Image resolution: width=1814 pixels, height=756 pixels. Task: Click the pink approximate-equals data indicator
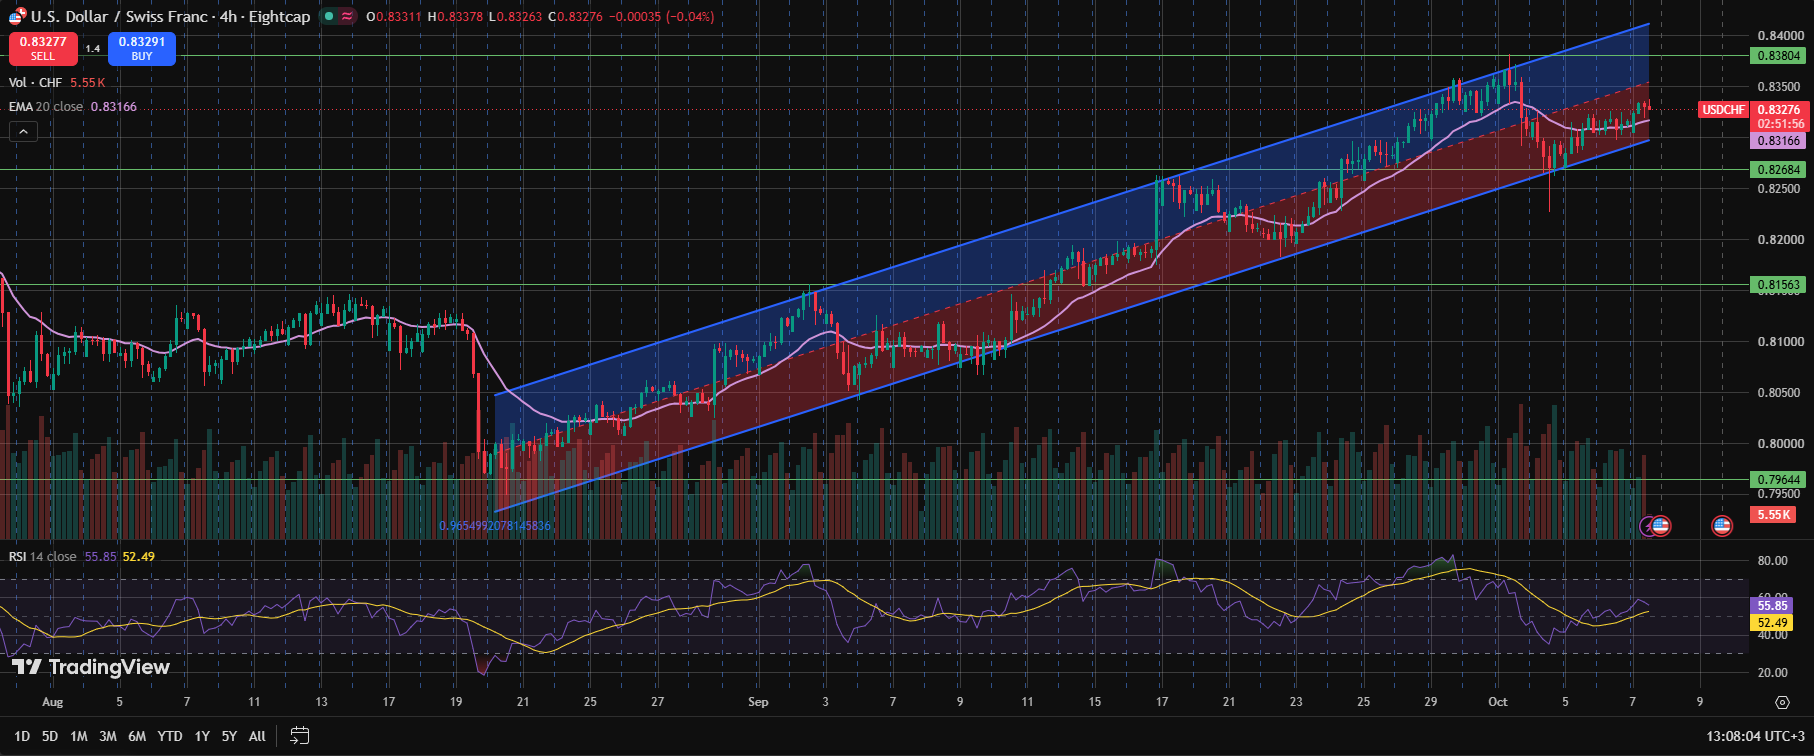pyautogui.click(x=347, y=16)
